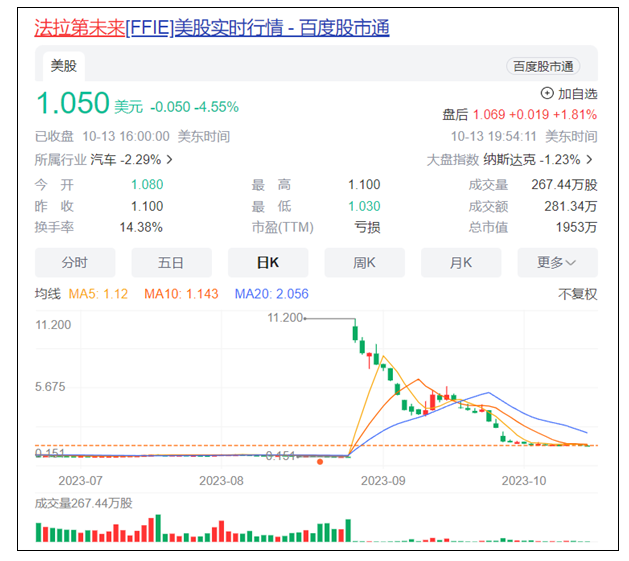629x561 pixels.
Task: Open the 更多 dropdown
Action: 558,263
